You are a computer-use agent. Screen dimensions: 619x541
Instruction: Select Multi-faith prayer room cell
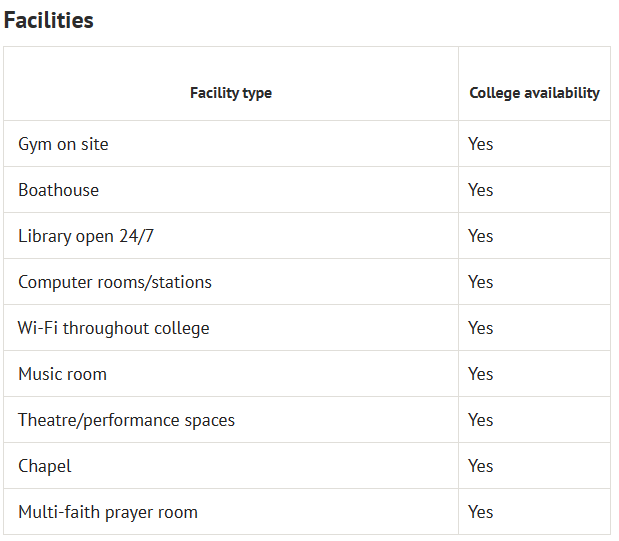(231, 512)
